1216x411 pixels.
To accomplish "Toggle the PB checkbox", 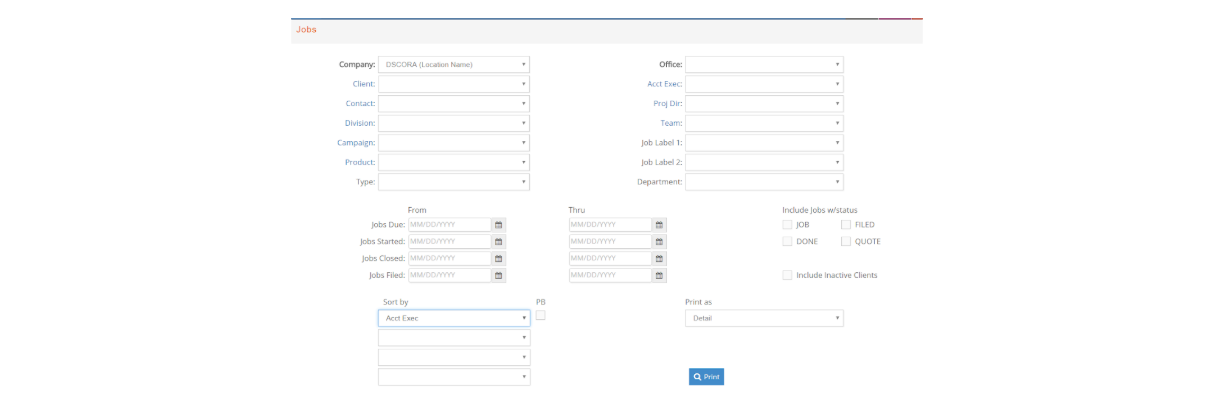I will point(540,315).
